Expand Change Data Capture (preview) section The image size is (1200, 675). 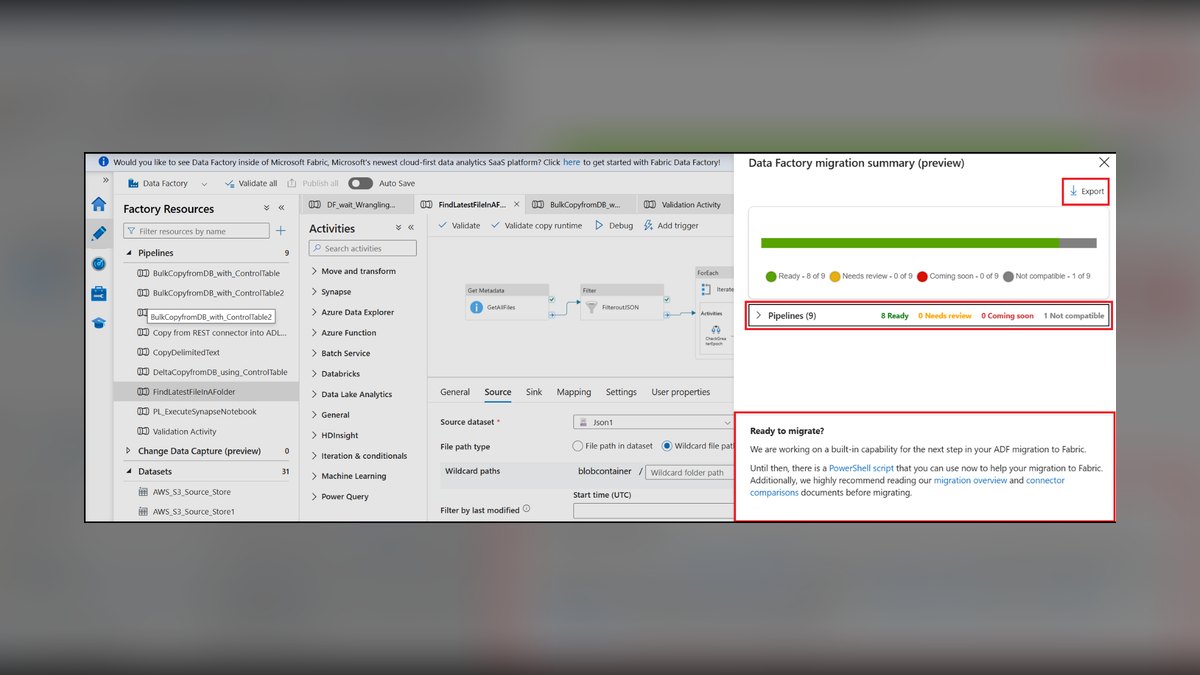coord(129,451)
